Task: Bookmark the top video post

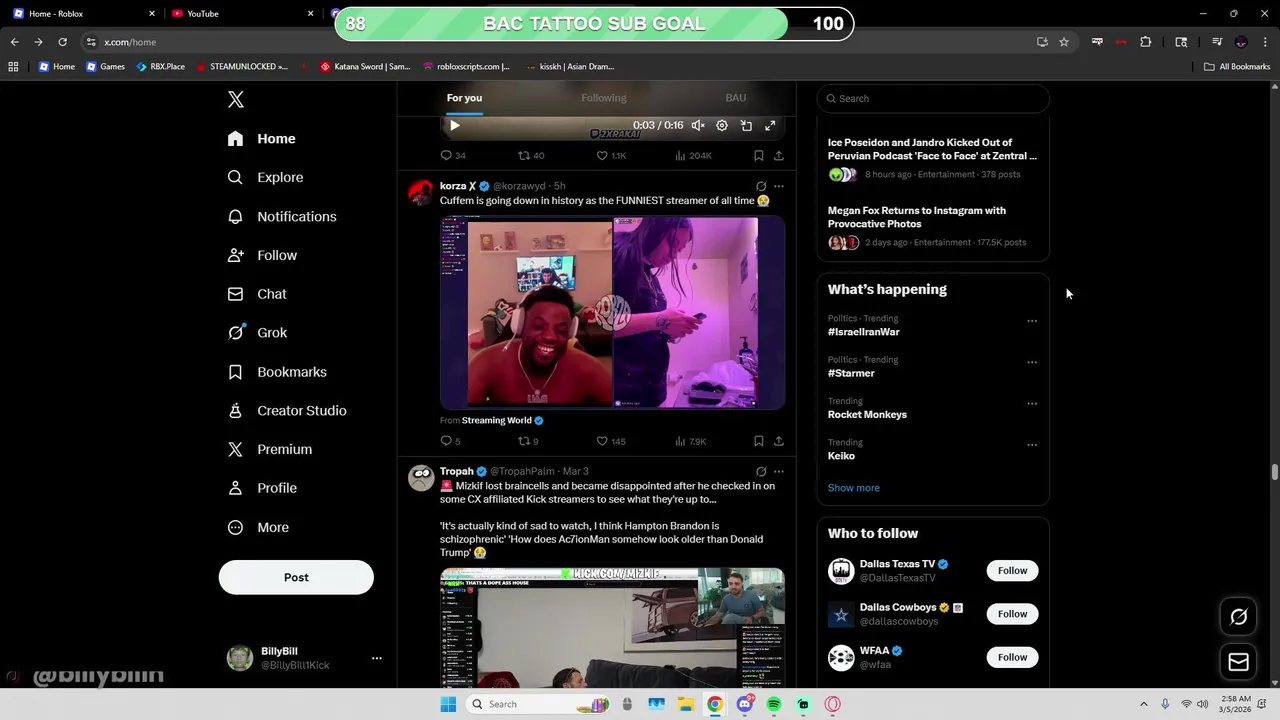Action: 759,156
